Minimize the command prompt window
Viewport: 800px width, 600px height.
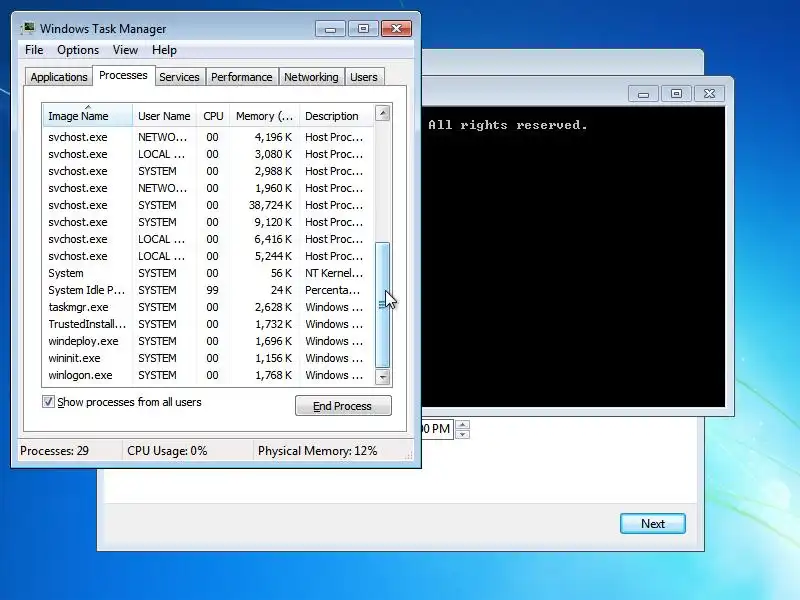643,94
